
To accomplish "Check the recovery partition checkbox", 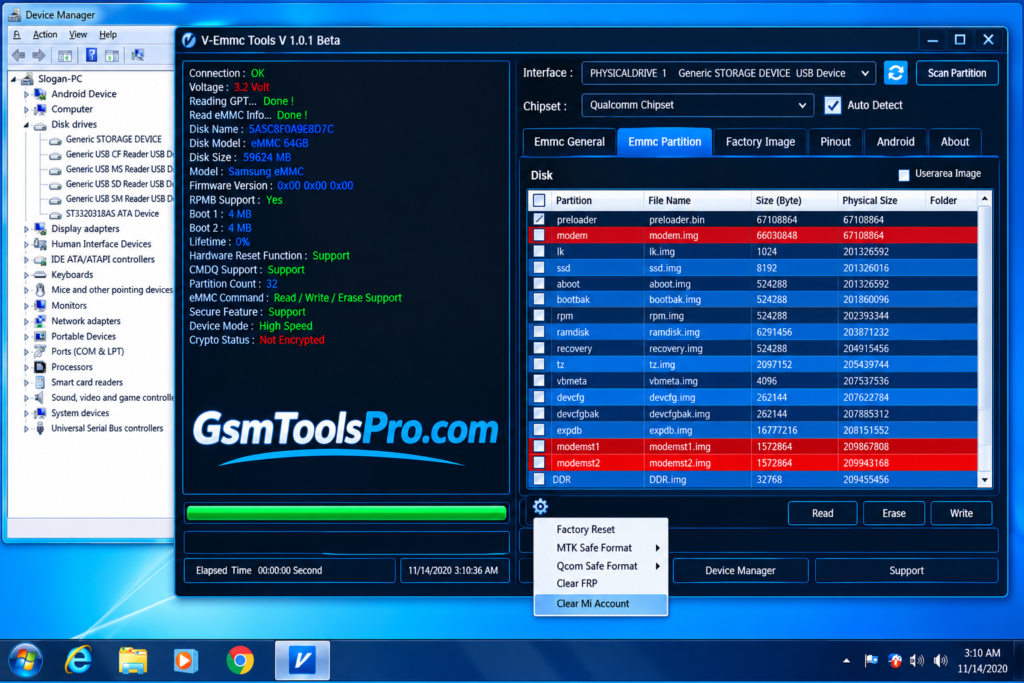I will point(539,348).
